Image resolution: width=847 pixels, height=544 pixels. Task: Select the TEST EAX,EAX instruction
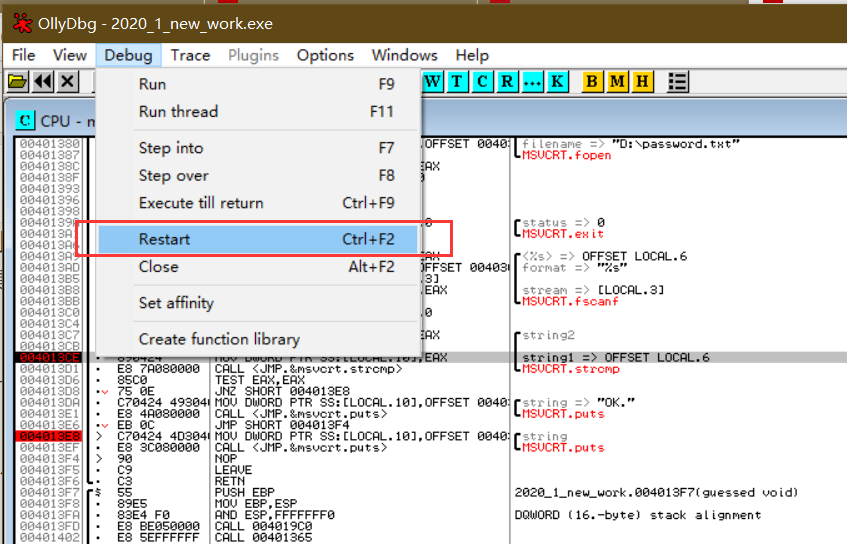(261, 380)
